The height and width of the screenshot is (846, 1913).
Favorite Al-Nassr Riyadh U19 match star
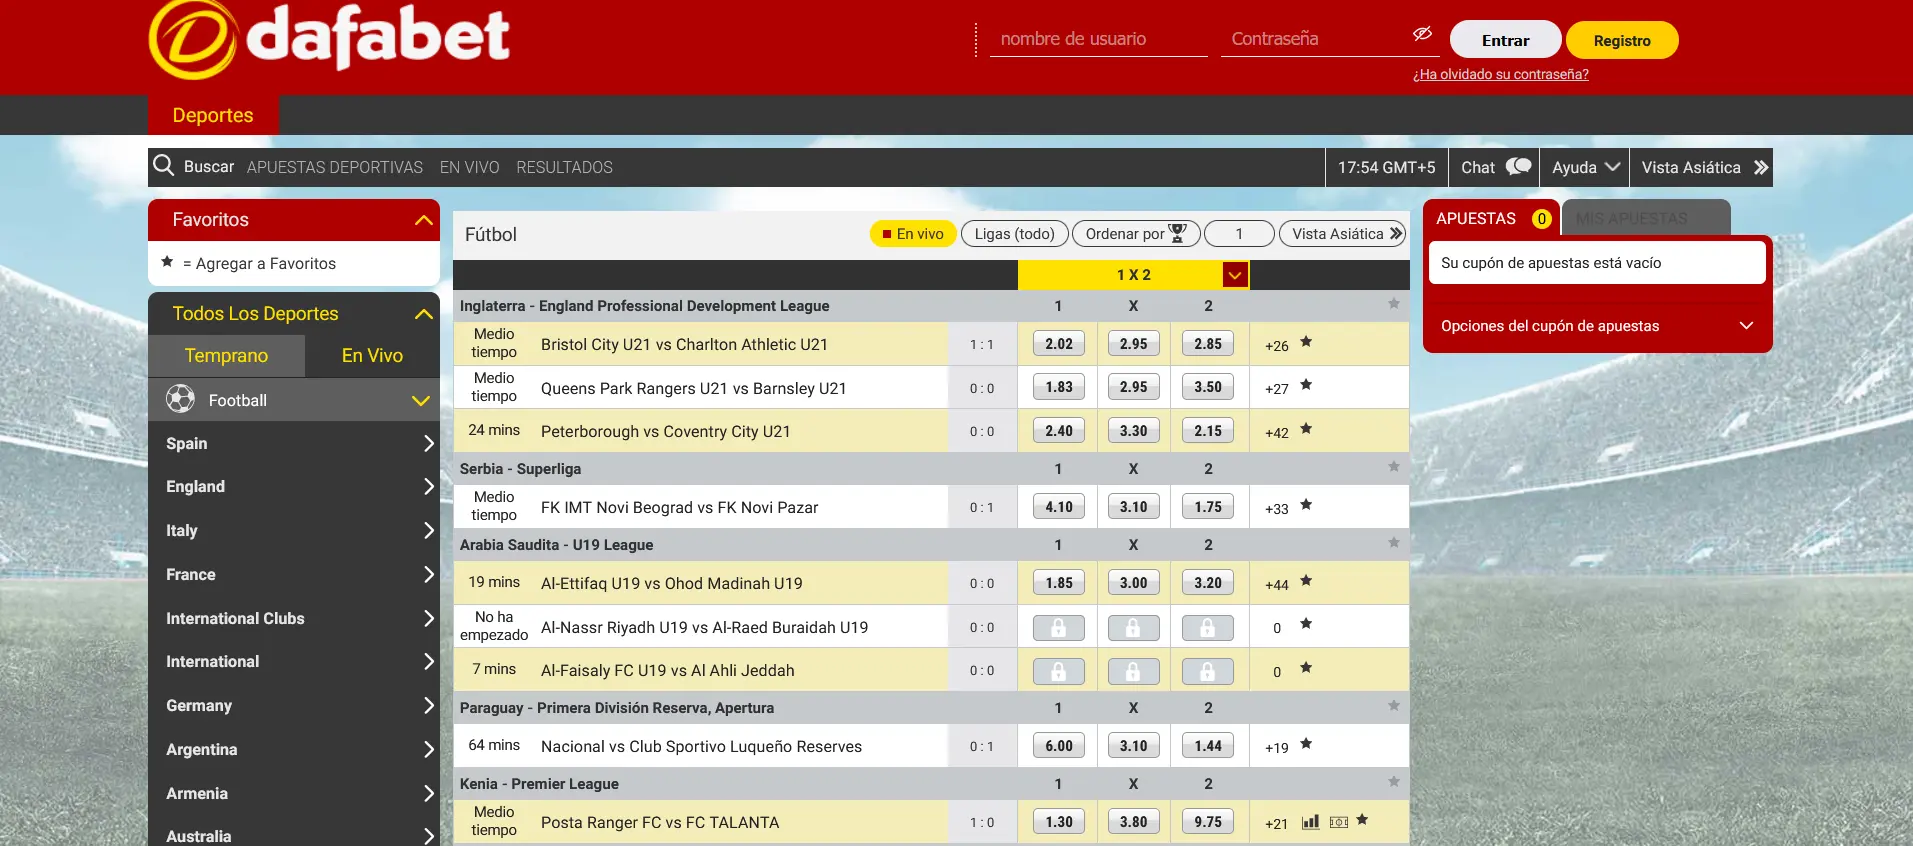[1306, 624]
